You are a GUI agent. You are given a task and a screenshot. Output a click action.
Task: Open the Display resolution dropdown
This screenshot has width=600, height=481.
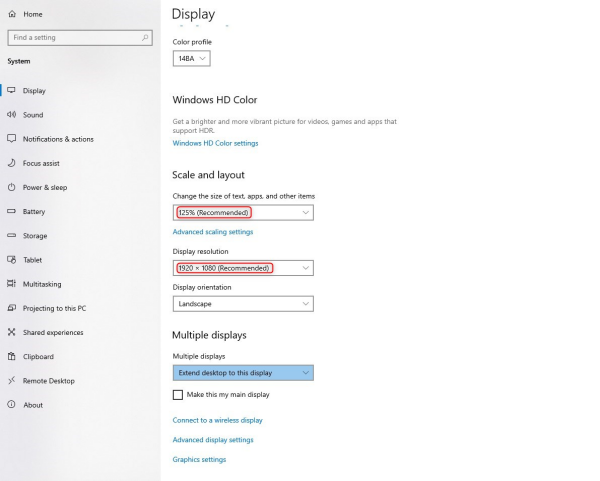pyautogui.click(x=243, y=268)
